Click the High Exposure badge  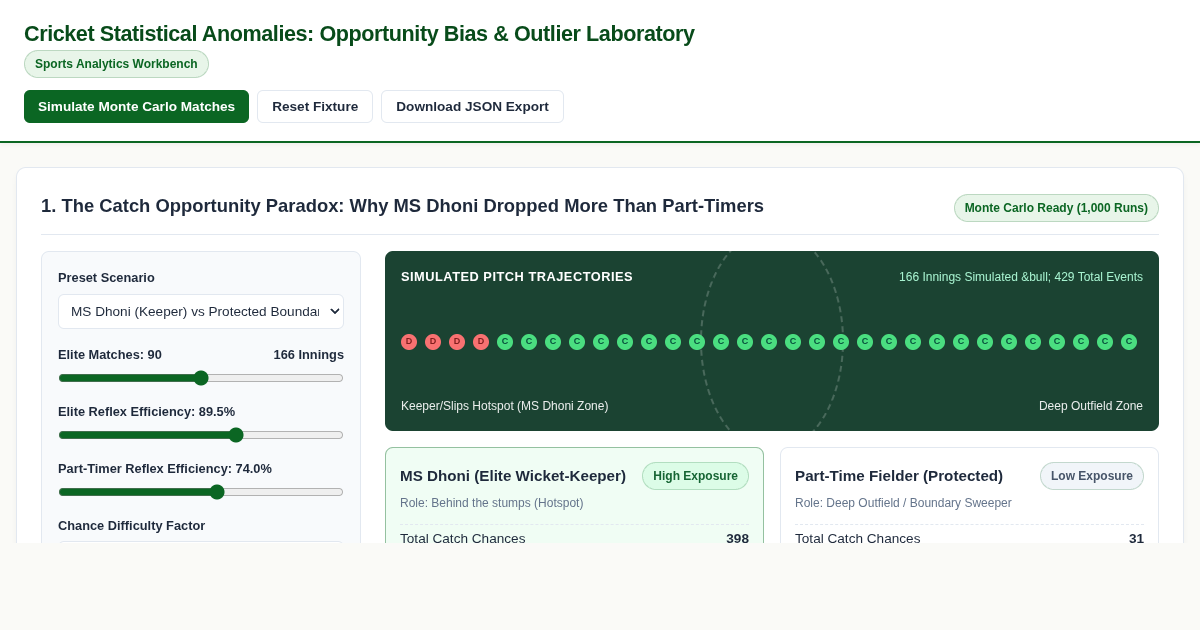[695, 476]
